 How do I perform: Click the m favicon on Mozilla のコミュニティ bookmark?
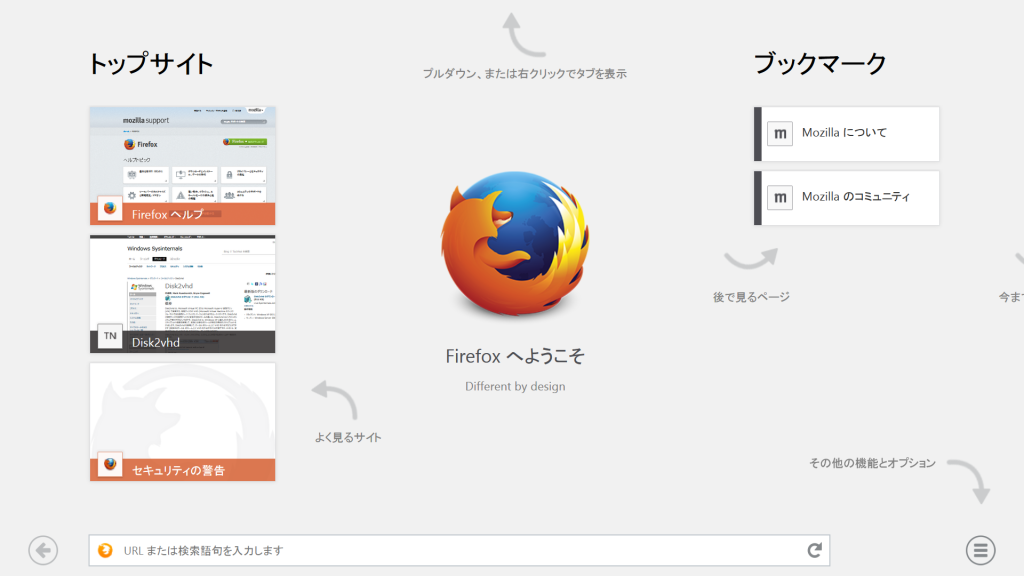(779, 197)
